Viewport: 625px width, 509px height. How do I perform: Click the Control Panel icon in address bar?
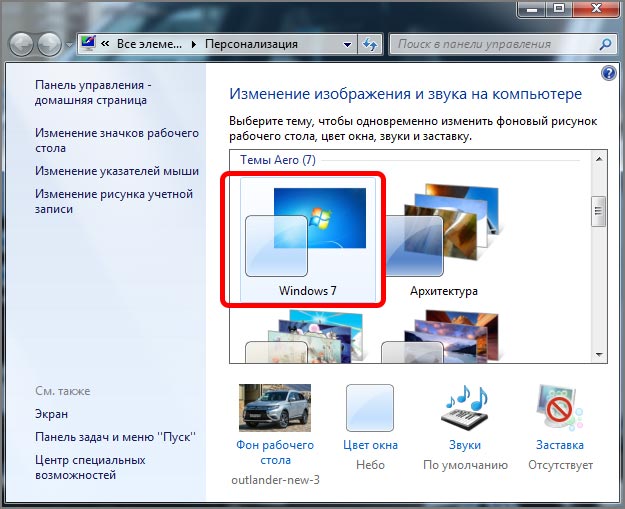point(88,43)
